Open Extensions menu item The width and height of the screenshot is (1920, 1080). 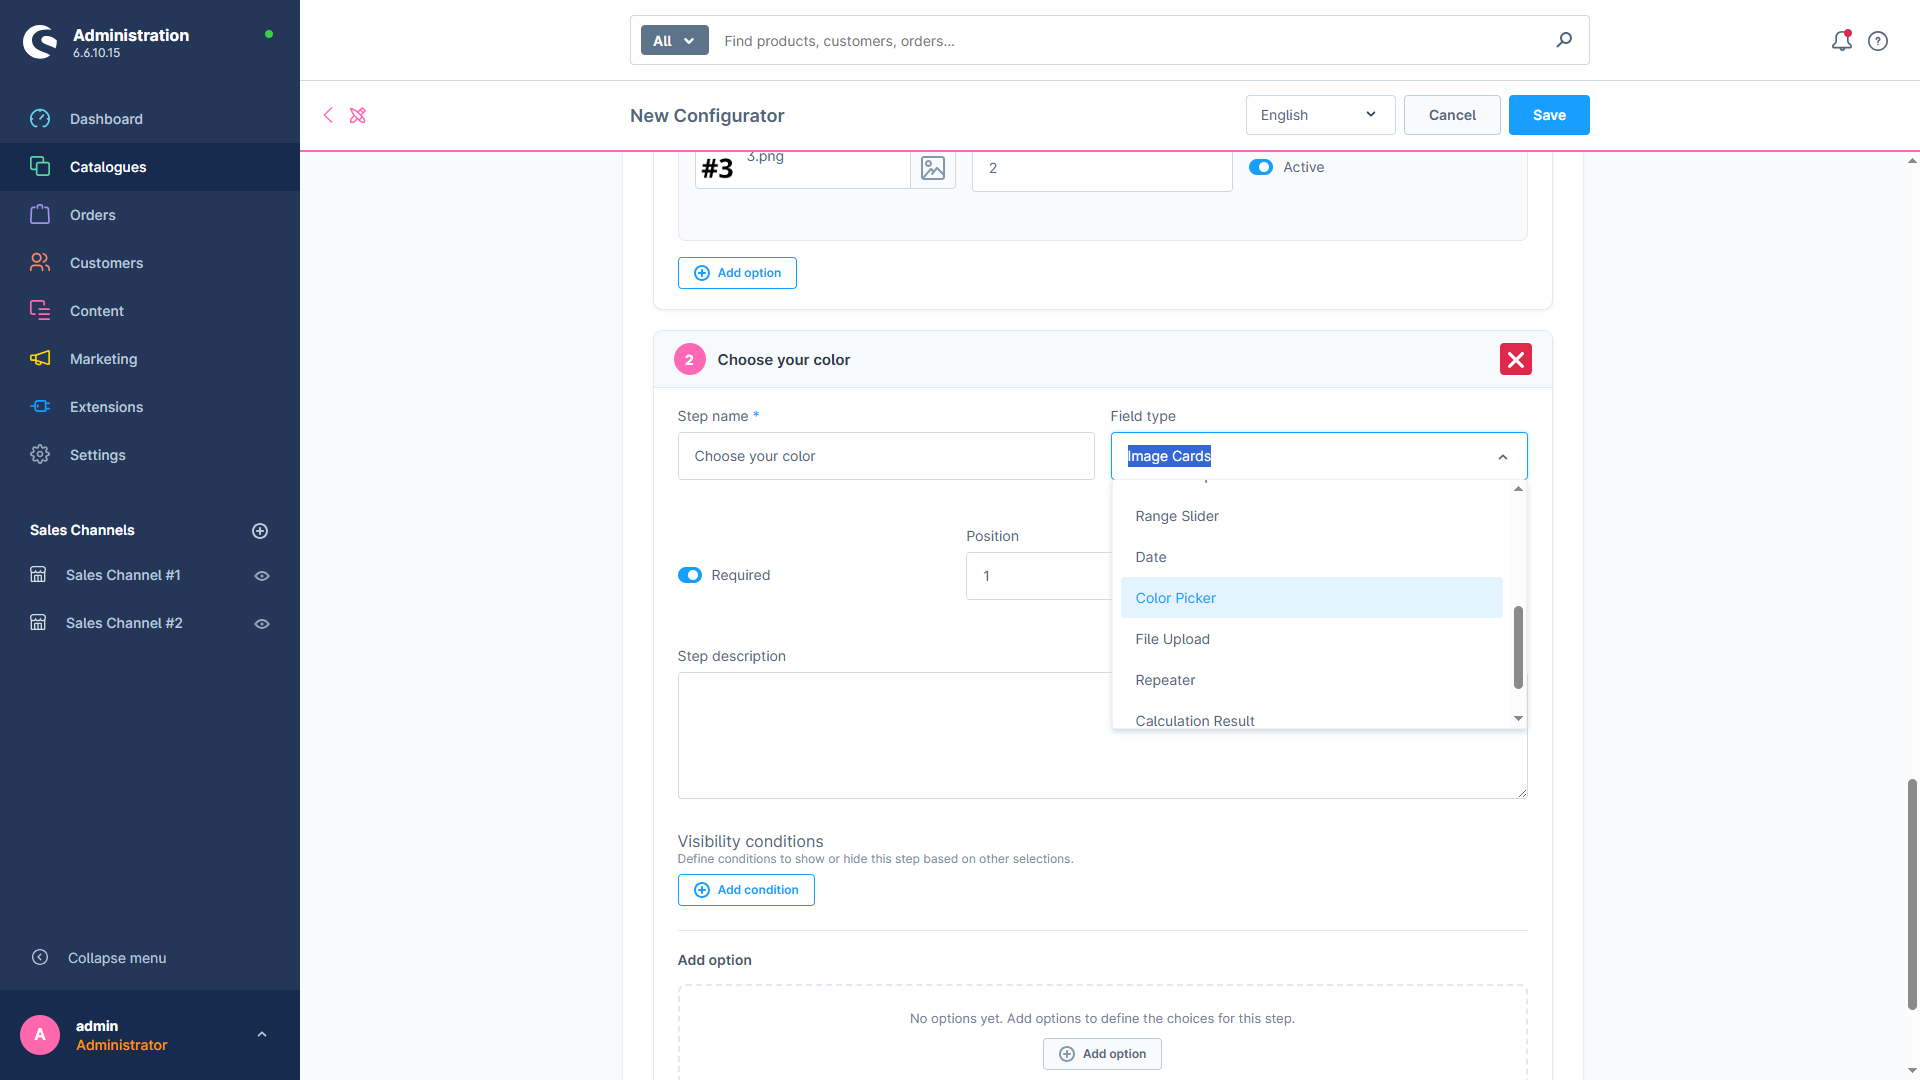pos(150,407)
